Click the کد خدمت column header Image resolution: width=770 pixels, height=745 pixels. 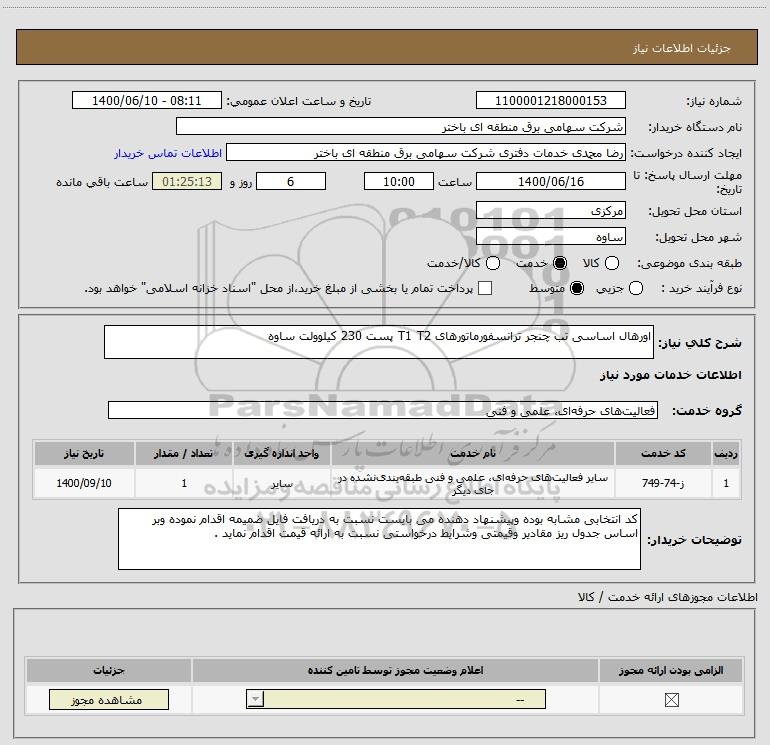click(663, 453)
